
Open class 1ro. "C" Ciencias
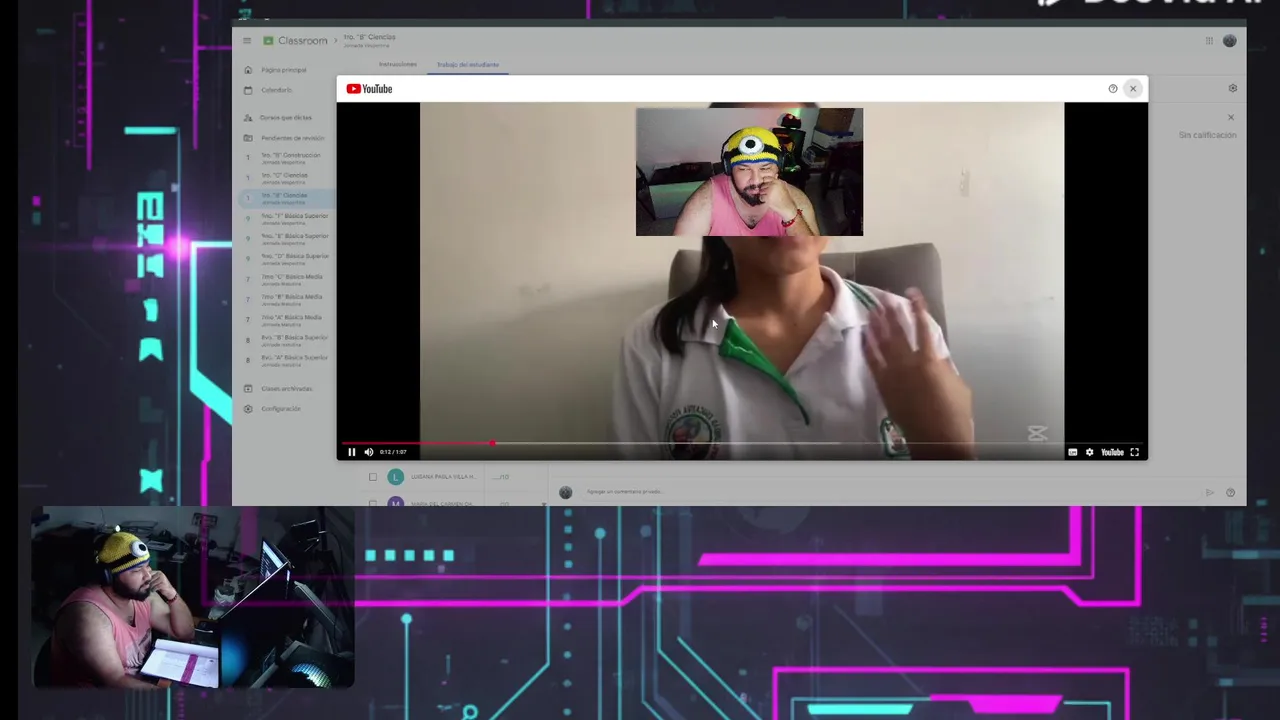tap(285, 178)
